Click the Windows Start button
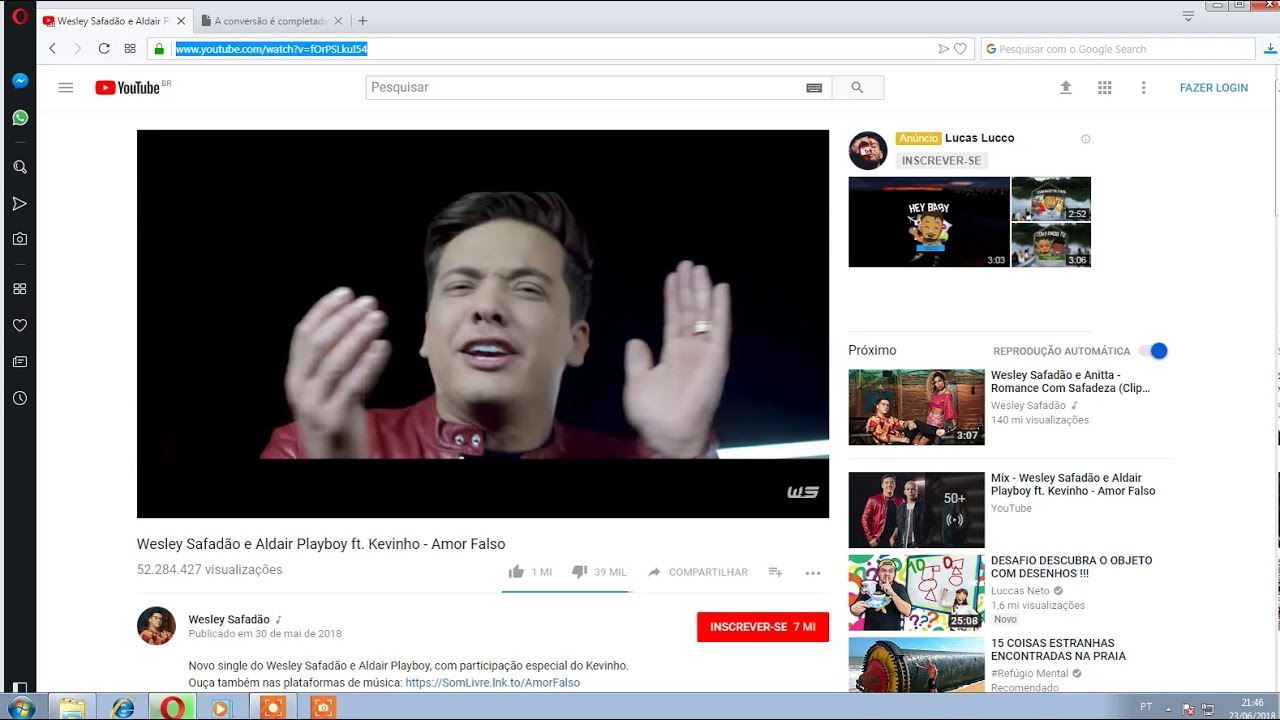 point(20,707)
